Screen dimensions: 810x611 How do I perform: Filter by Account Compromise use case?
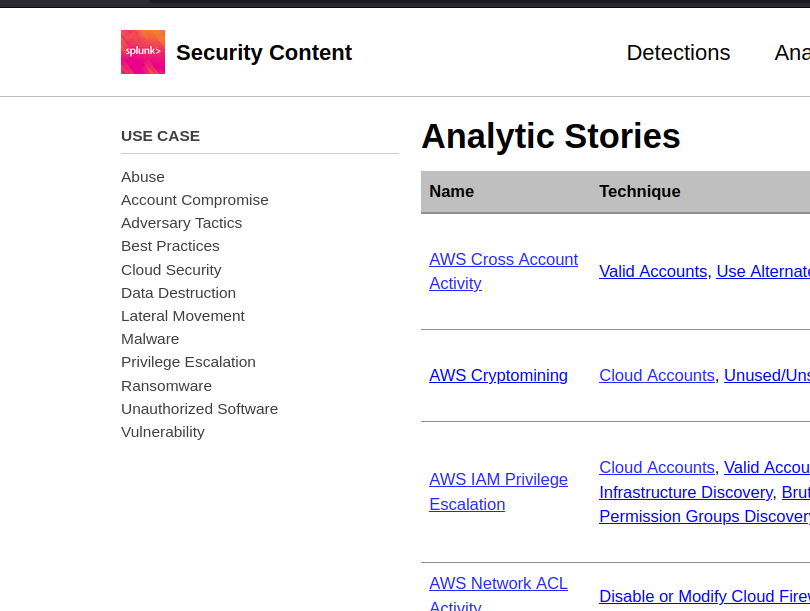195,200
